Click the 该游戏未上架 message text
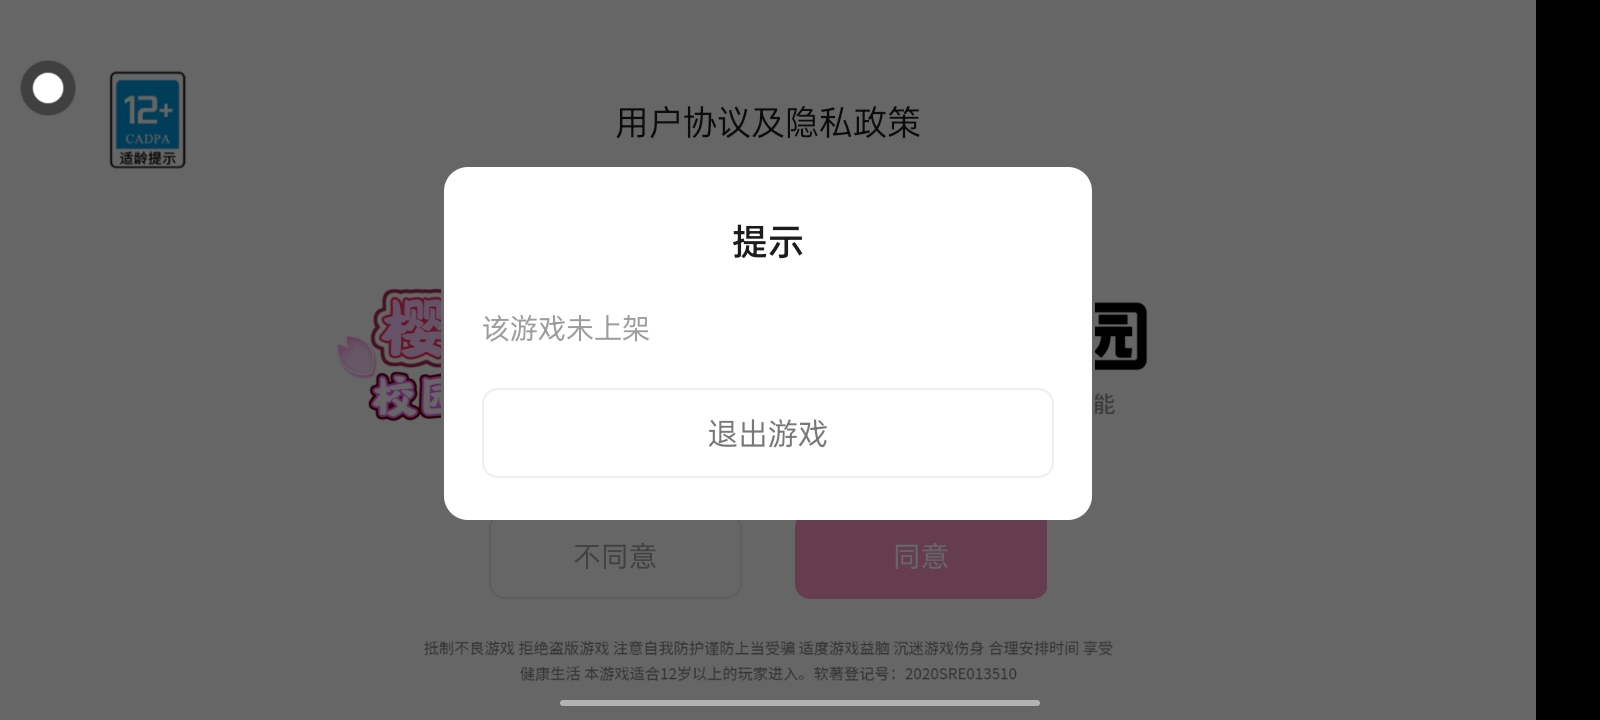The height and width of the screenshot is (720, 1600). pos(566,328)
